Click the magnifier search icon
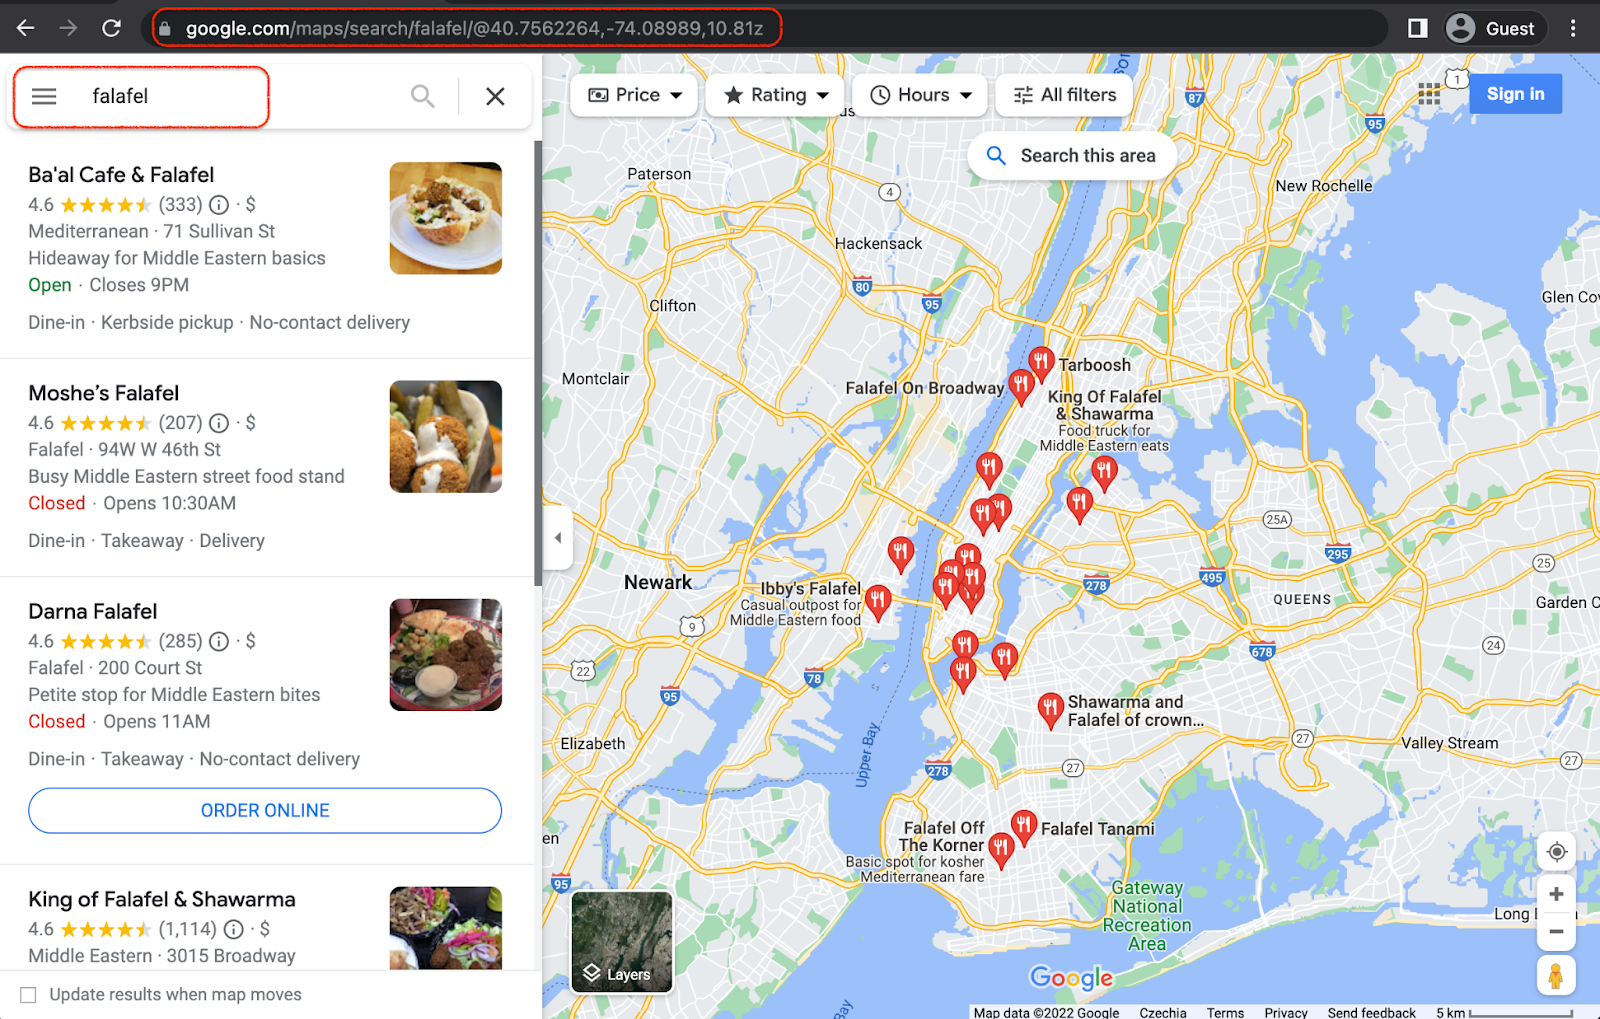1600x1019 pixels. (423, 96)
